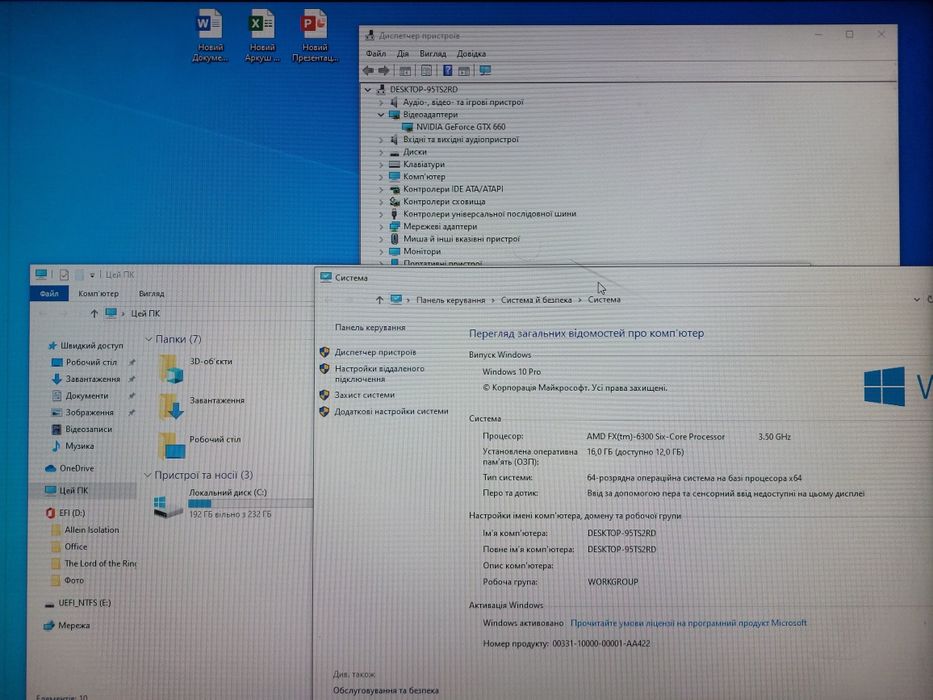The width and height of the screenshot is (933, 700).
Task: Select UEFI_NTFS (E:) drive in sidebar
Action: coord(84,602)
